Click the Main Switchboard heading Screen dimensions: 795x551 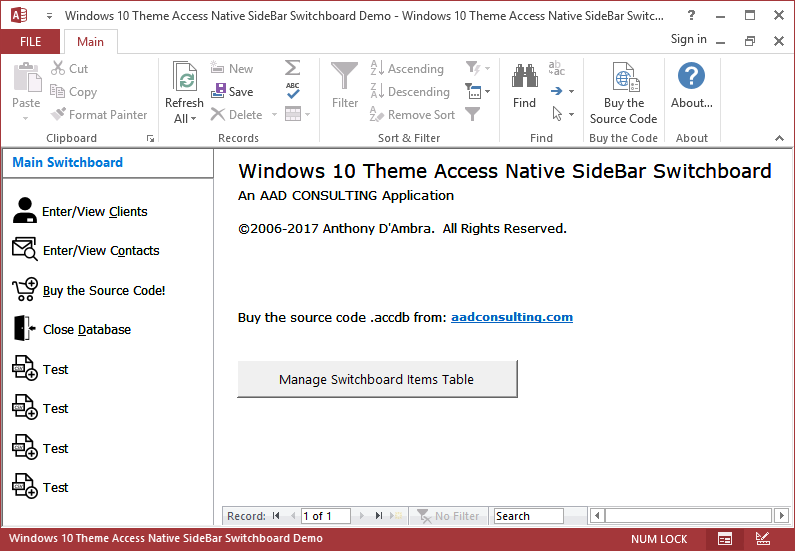click(x=67, y=162)
